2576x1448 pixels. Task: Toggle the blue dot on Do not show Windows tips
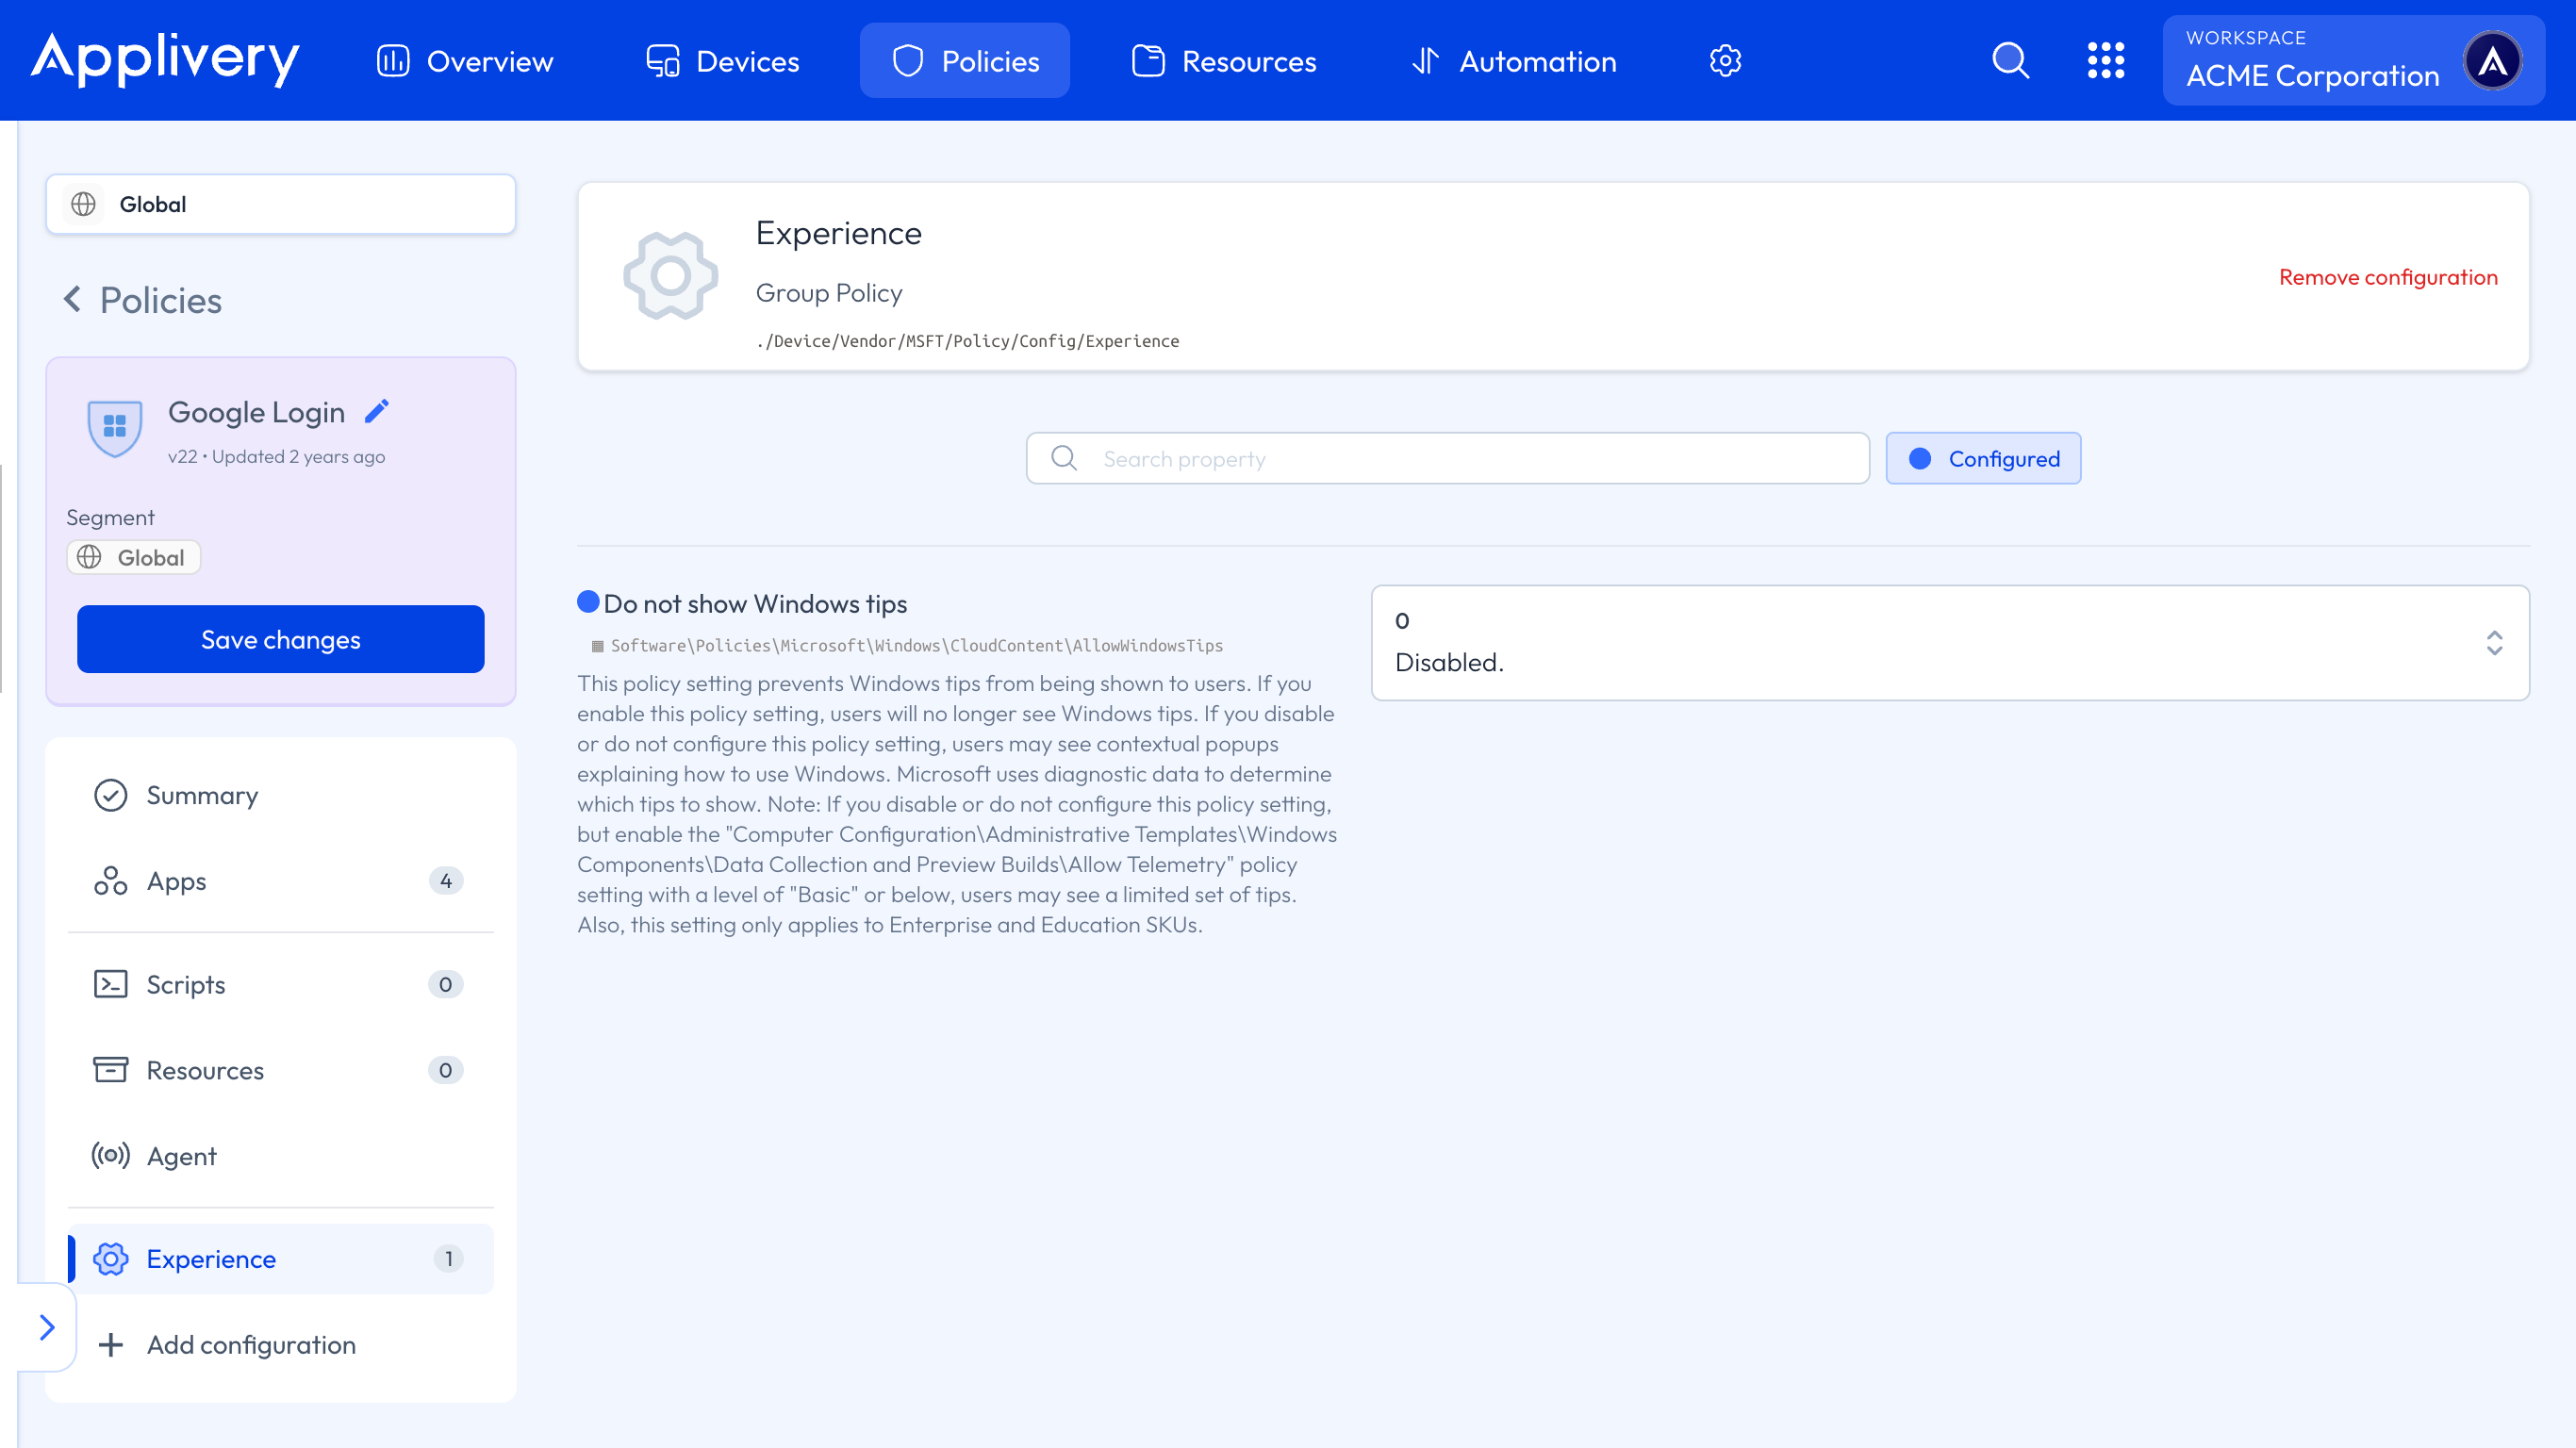click(588, 602)
